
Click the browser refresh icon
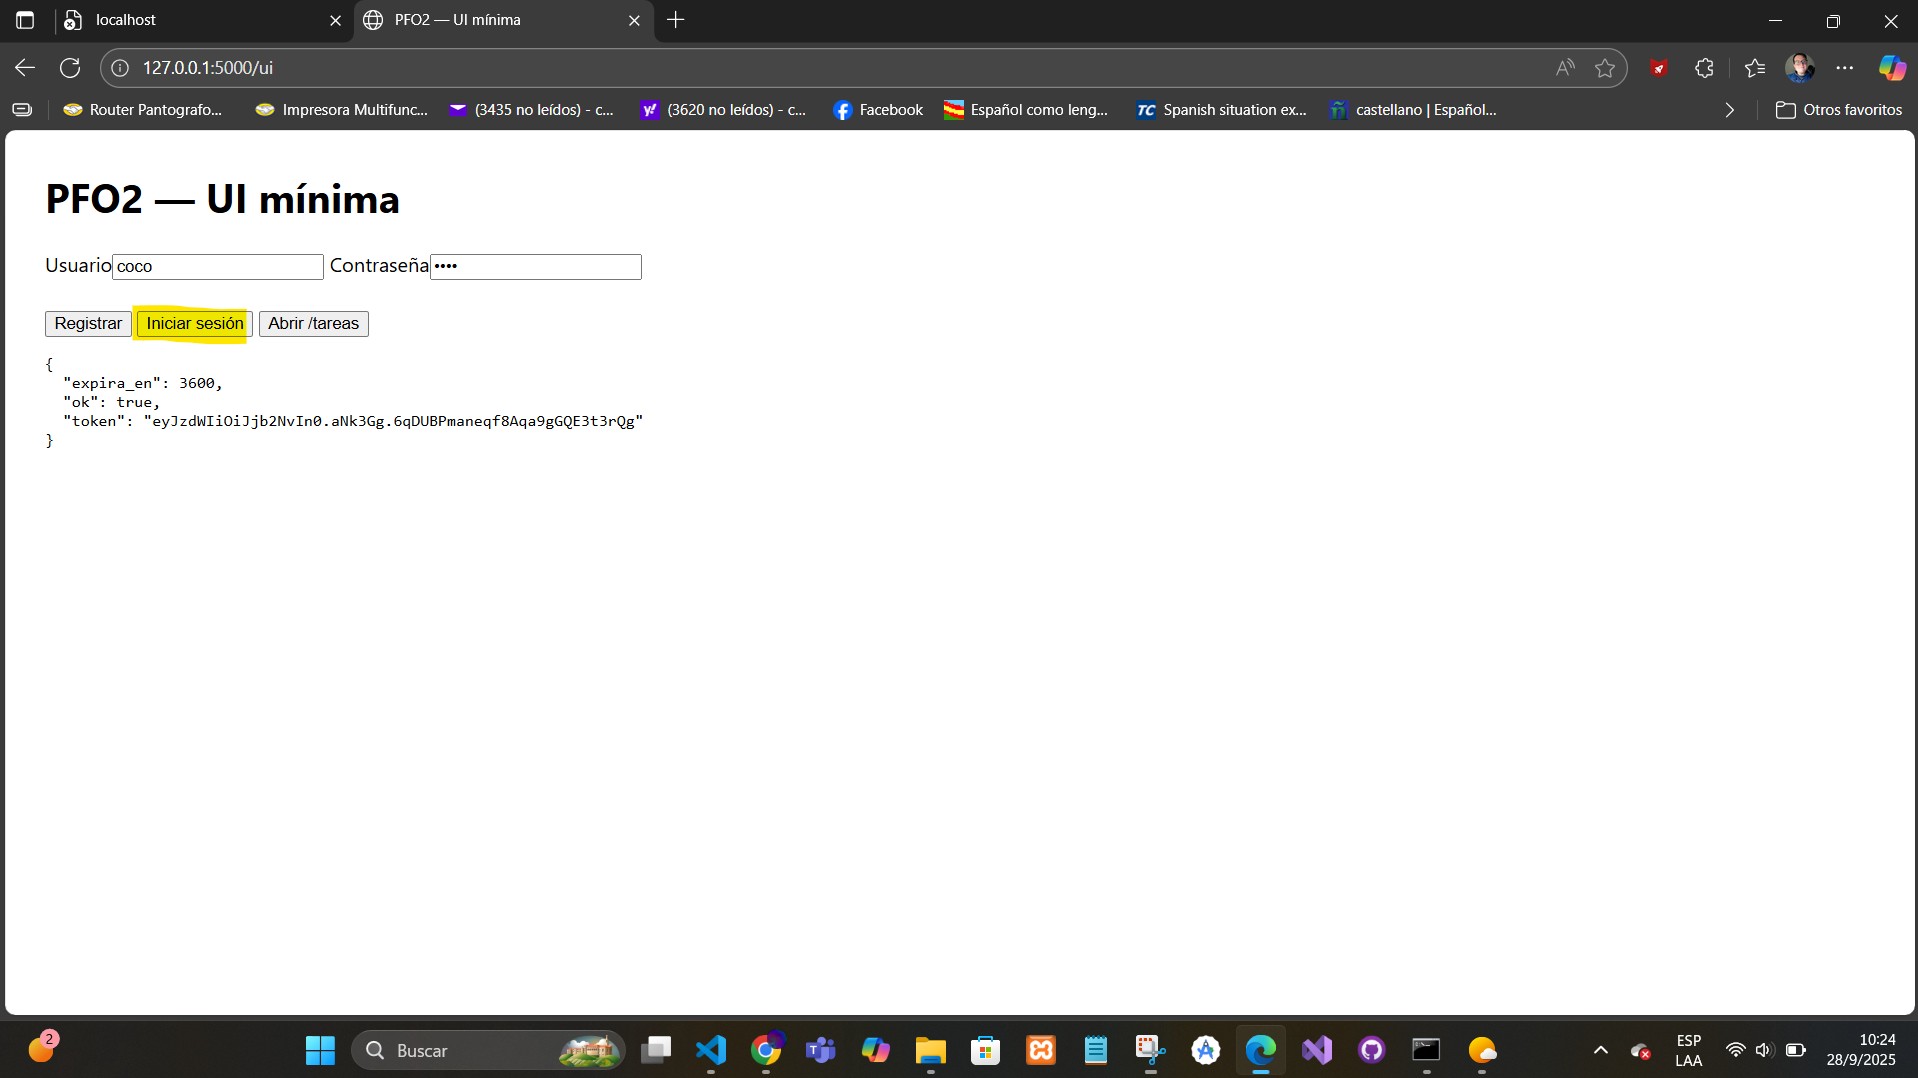click(70, 68)
